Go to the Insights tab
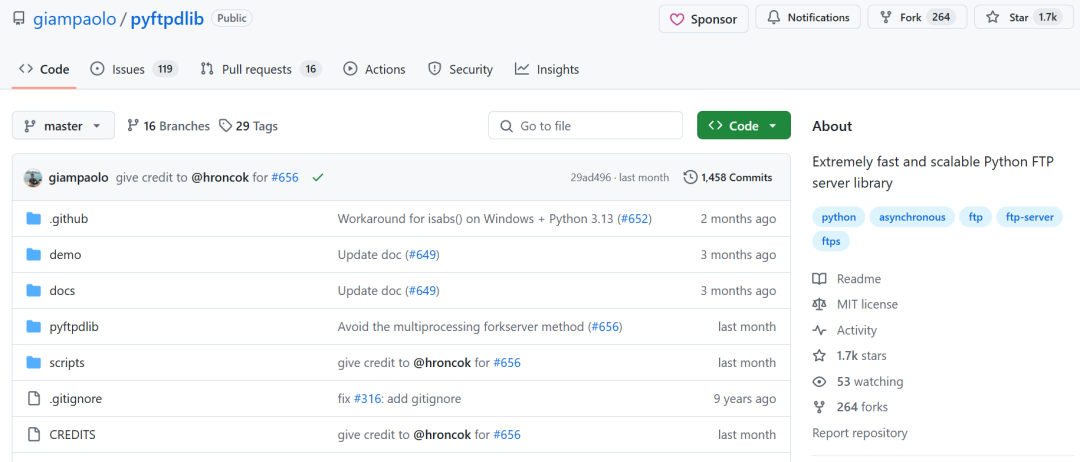 (547, 69)
